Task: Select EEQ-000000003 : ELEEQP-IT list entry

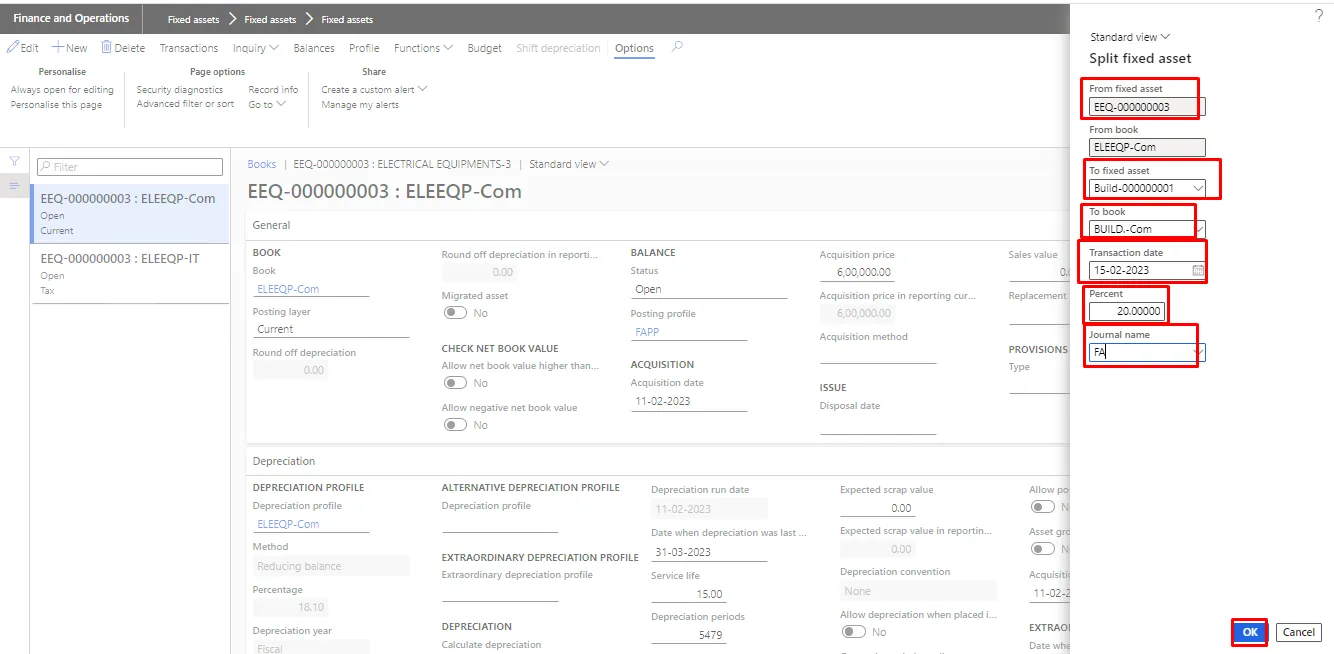Action: pyautogui.click(x=131, y=273)
